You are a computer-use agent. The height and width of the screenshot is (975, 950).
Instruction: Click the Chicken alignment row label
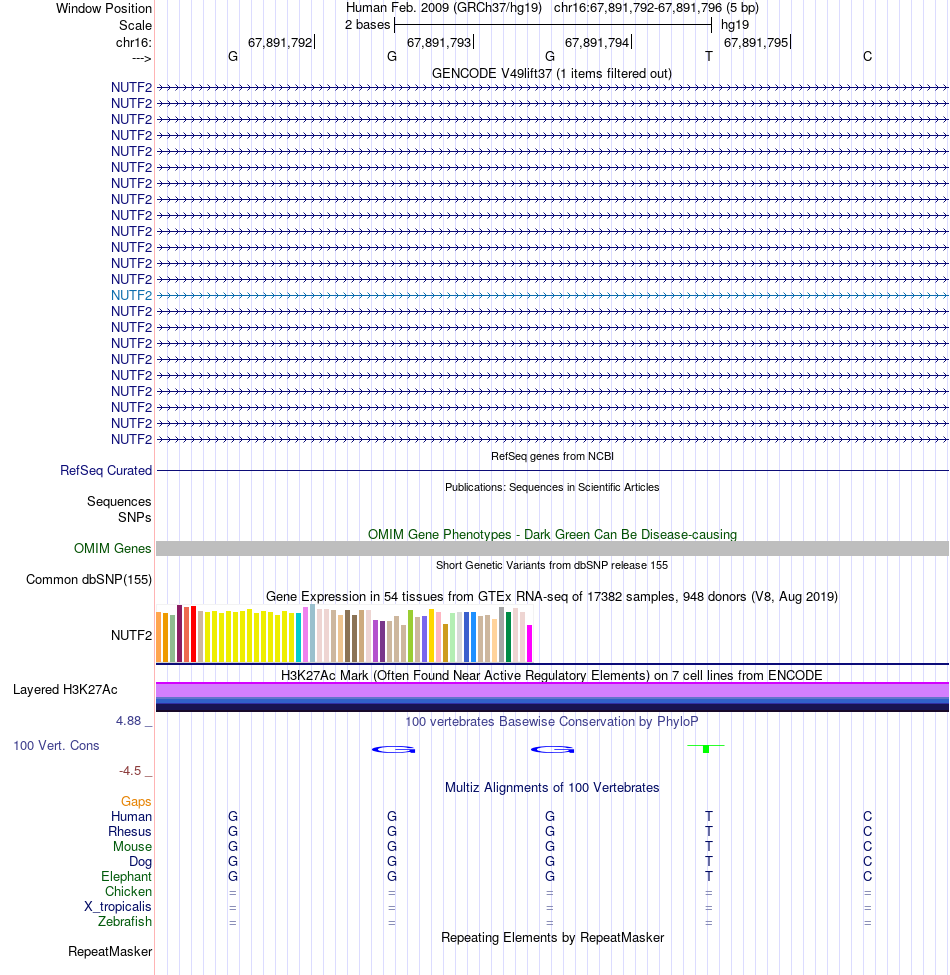click(128, 891)
